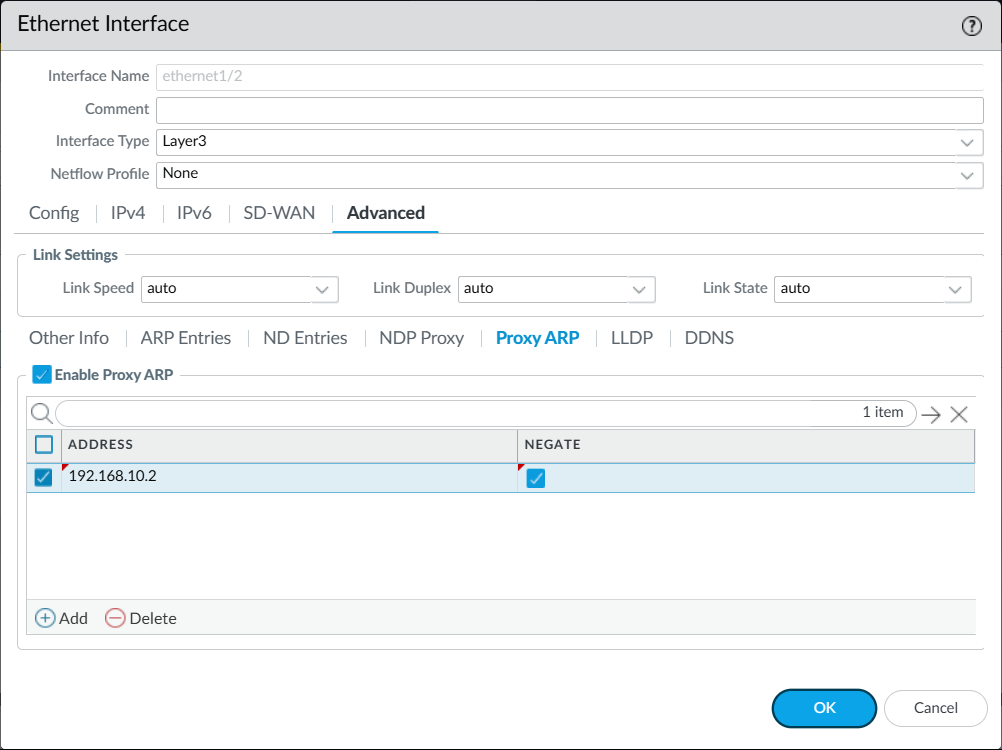Click the Delete label to remove the entry
This screenshot has height=750, width=1002.
[153, 618]
